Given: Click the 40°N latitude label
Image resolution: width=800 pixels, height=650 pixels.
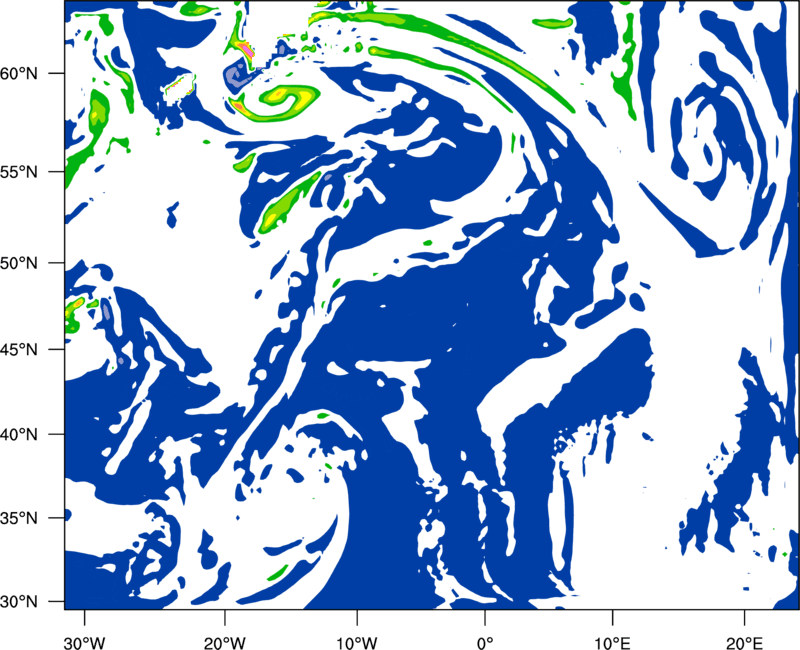Looking at the screenshot, I should [x=19, y=435].
